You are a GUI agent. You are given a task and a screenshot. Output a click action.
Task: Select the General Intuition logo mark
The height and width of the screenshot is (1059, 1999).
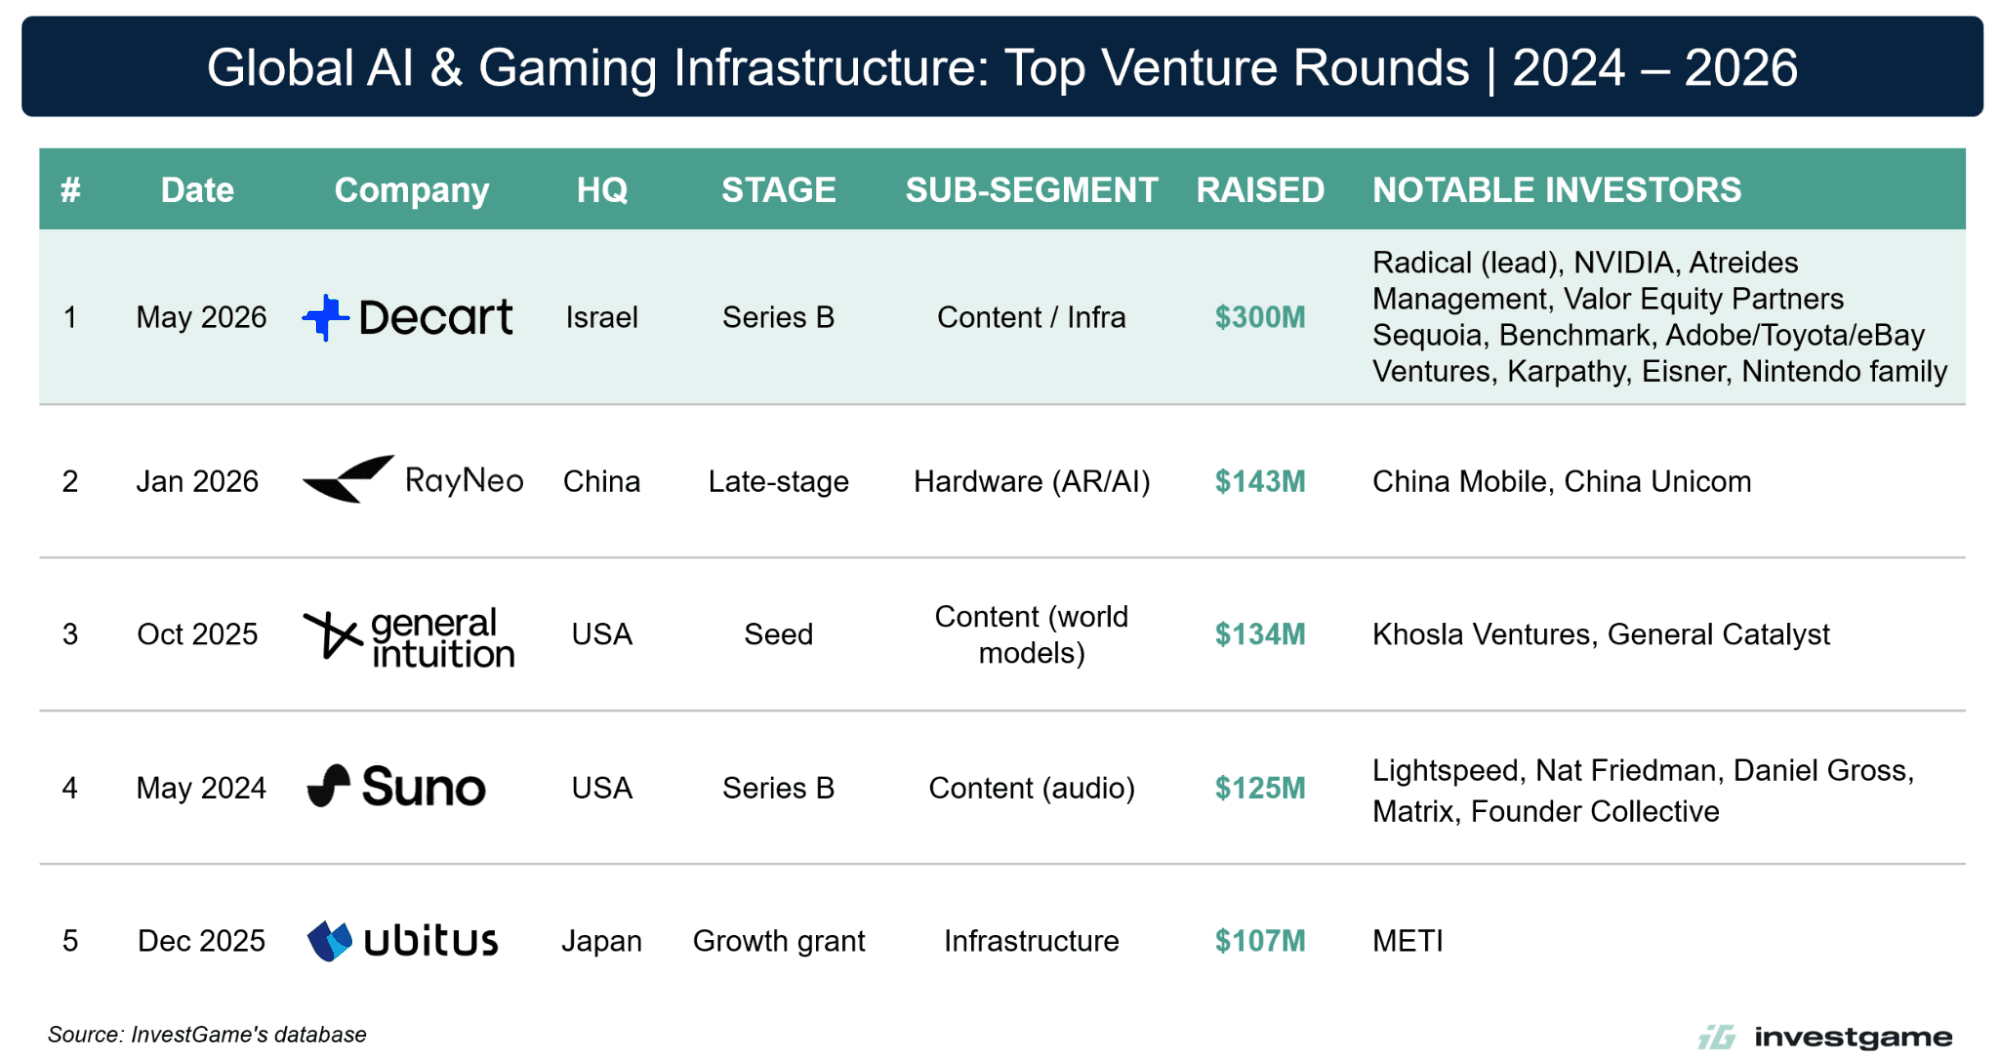pos(332,635)
